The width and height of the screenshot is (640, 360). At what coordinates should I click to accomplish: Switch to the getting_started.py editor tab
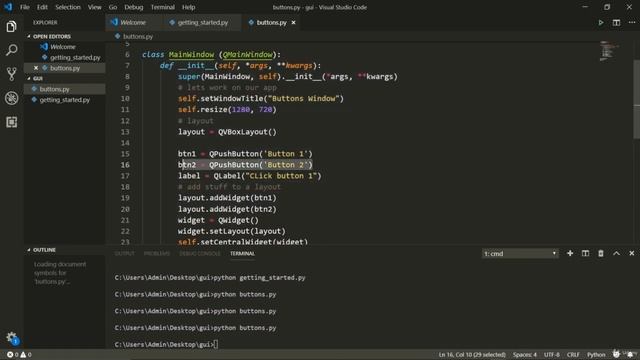coord(202,22)
